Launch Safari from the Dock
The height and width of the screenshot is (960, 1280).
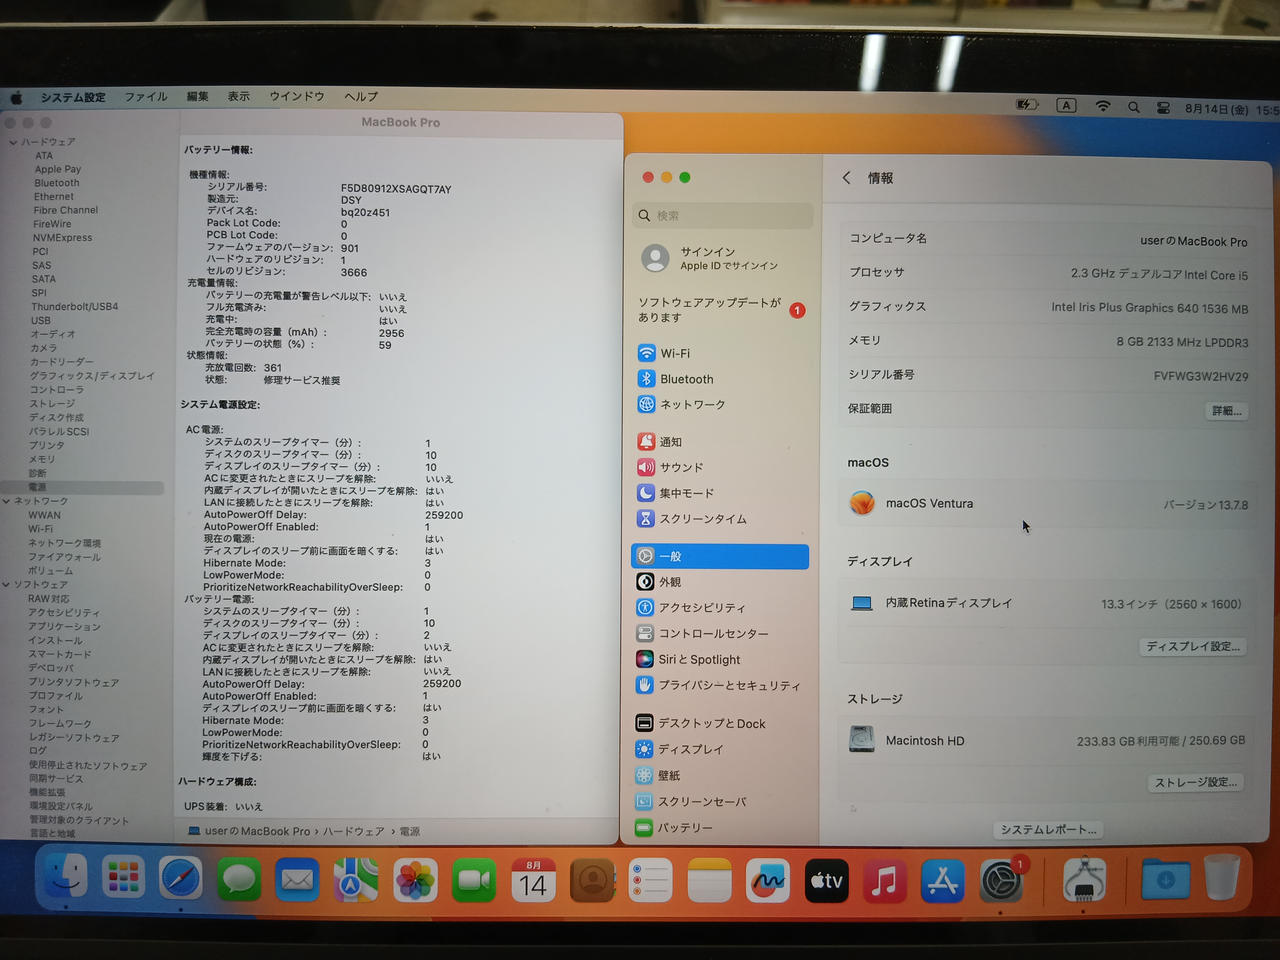click(181, 880)
